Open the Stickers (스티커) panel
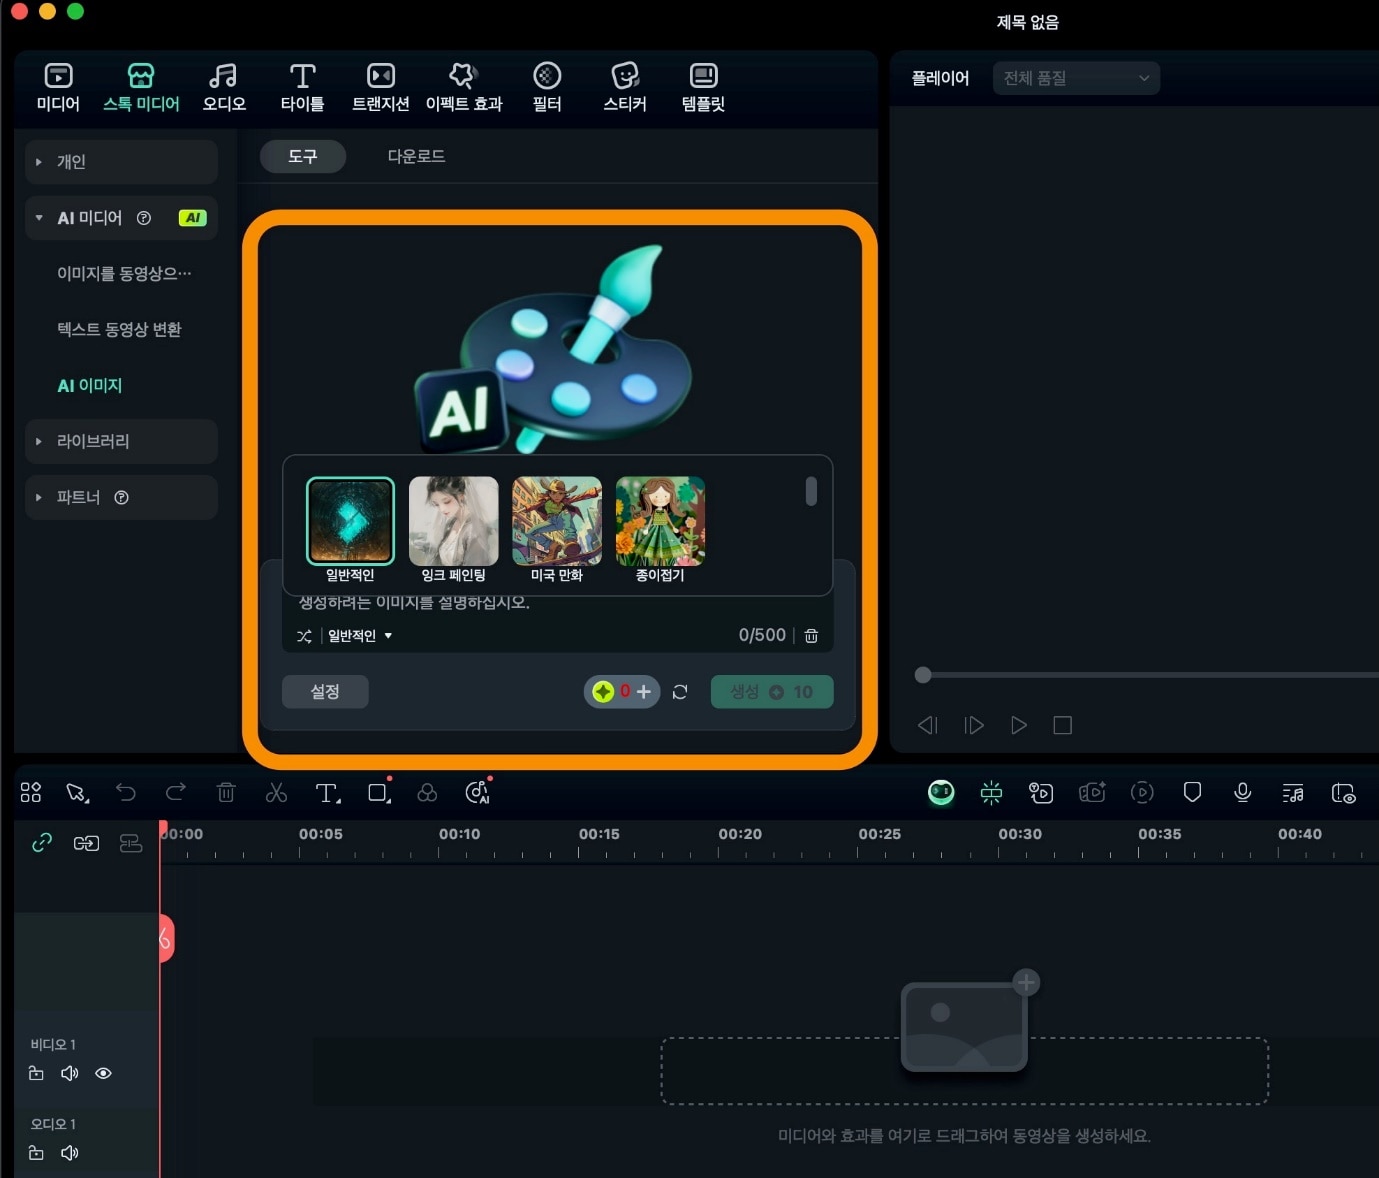 click(624, 87)
